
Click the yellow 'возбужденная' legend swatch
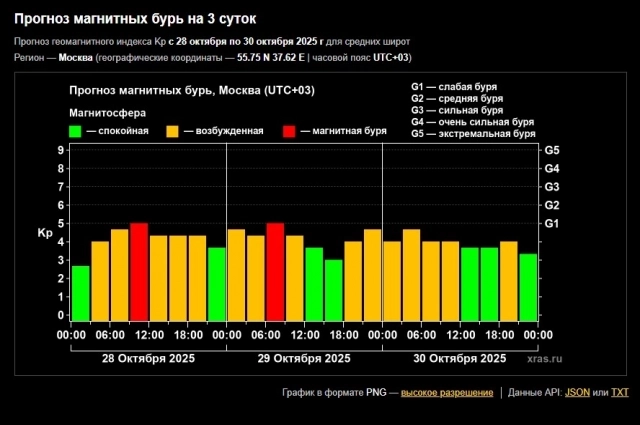pyautogui.click(x=173, y=131)
